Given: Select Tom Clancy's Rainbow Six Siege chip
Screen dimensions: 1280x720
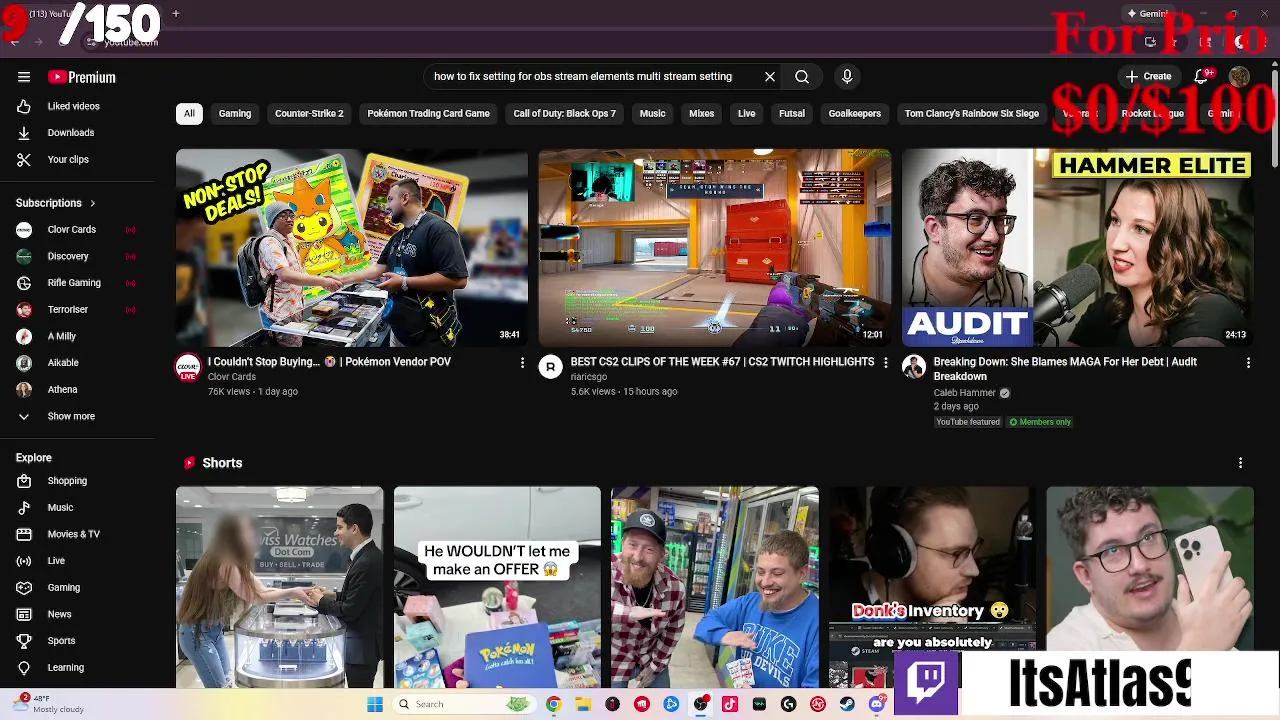Looking at the screenshot, I should (972, 113).
